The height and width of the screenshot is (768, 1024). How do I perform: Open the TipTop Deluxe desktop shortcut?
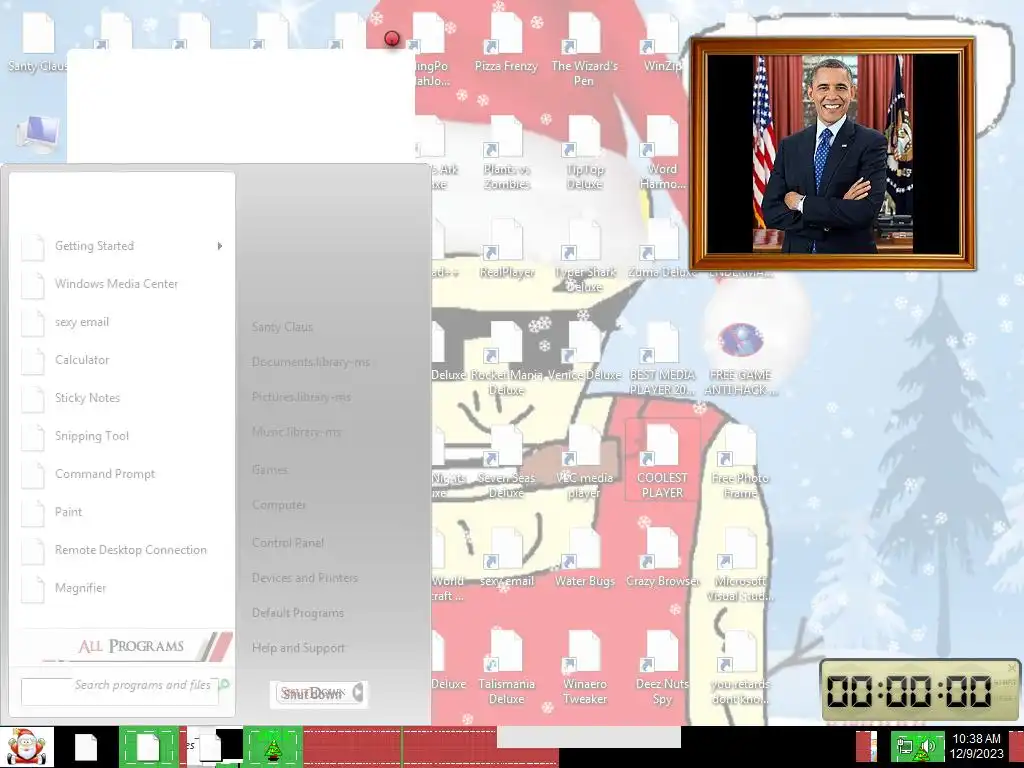584,153
